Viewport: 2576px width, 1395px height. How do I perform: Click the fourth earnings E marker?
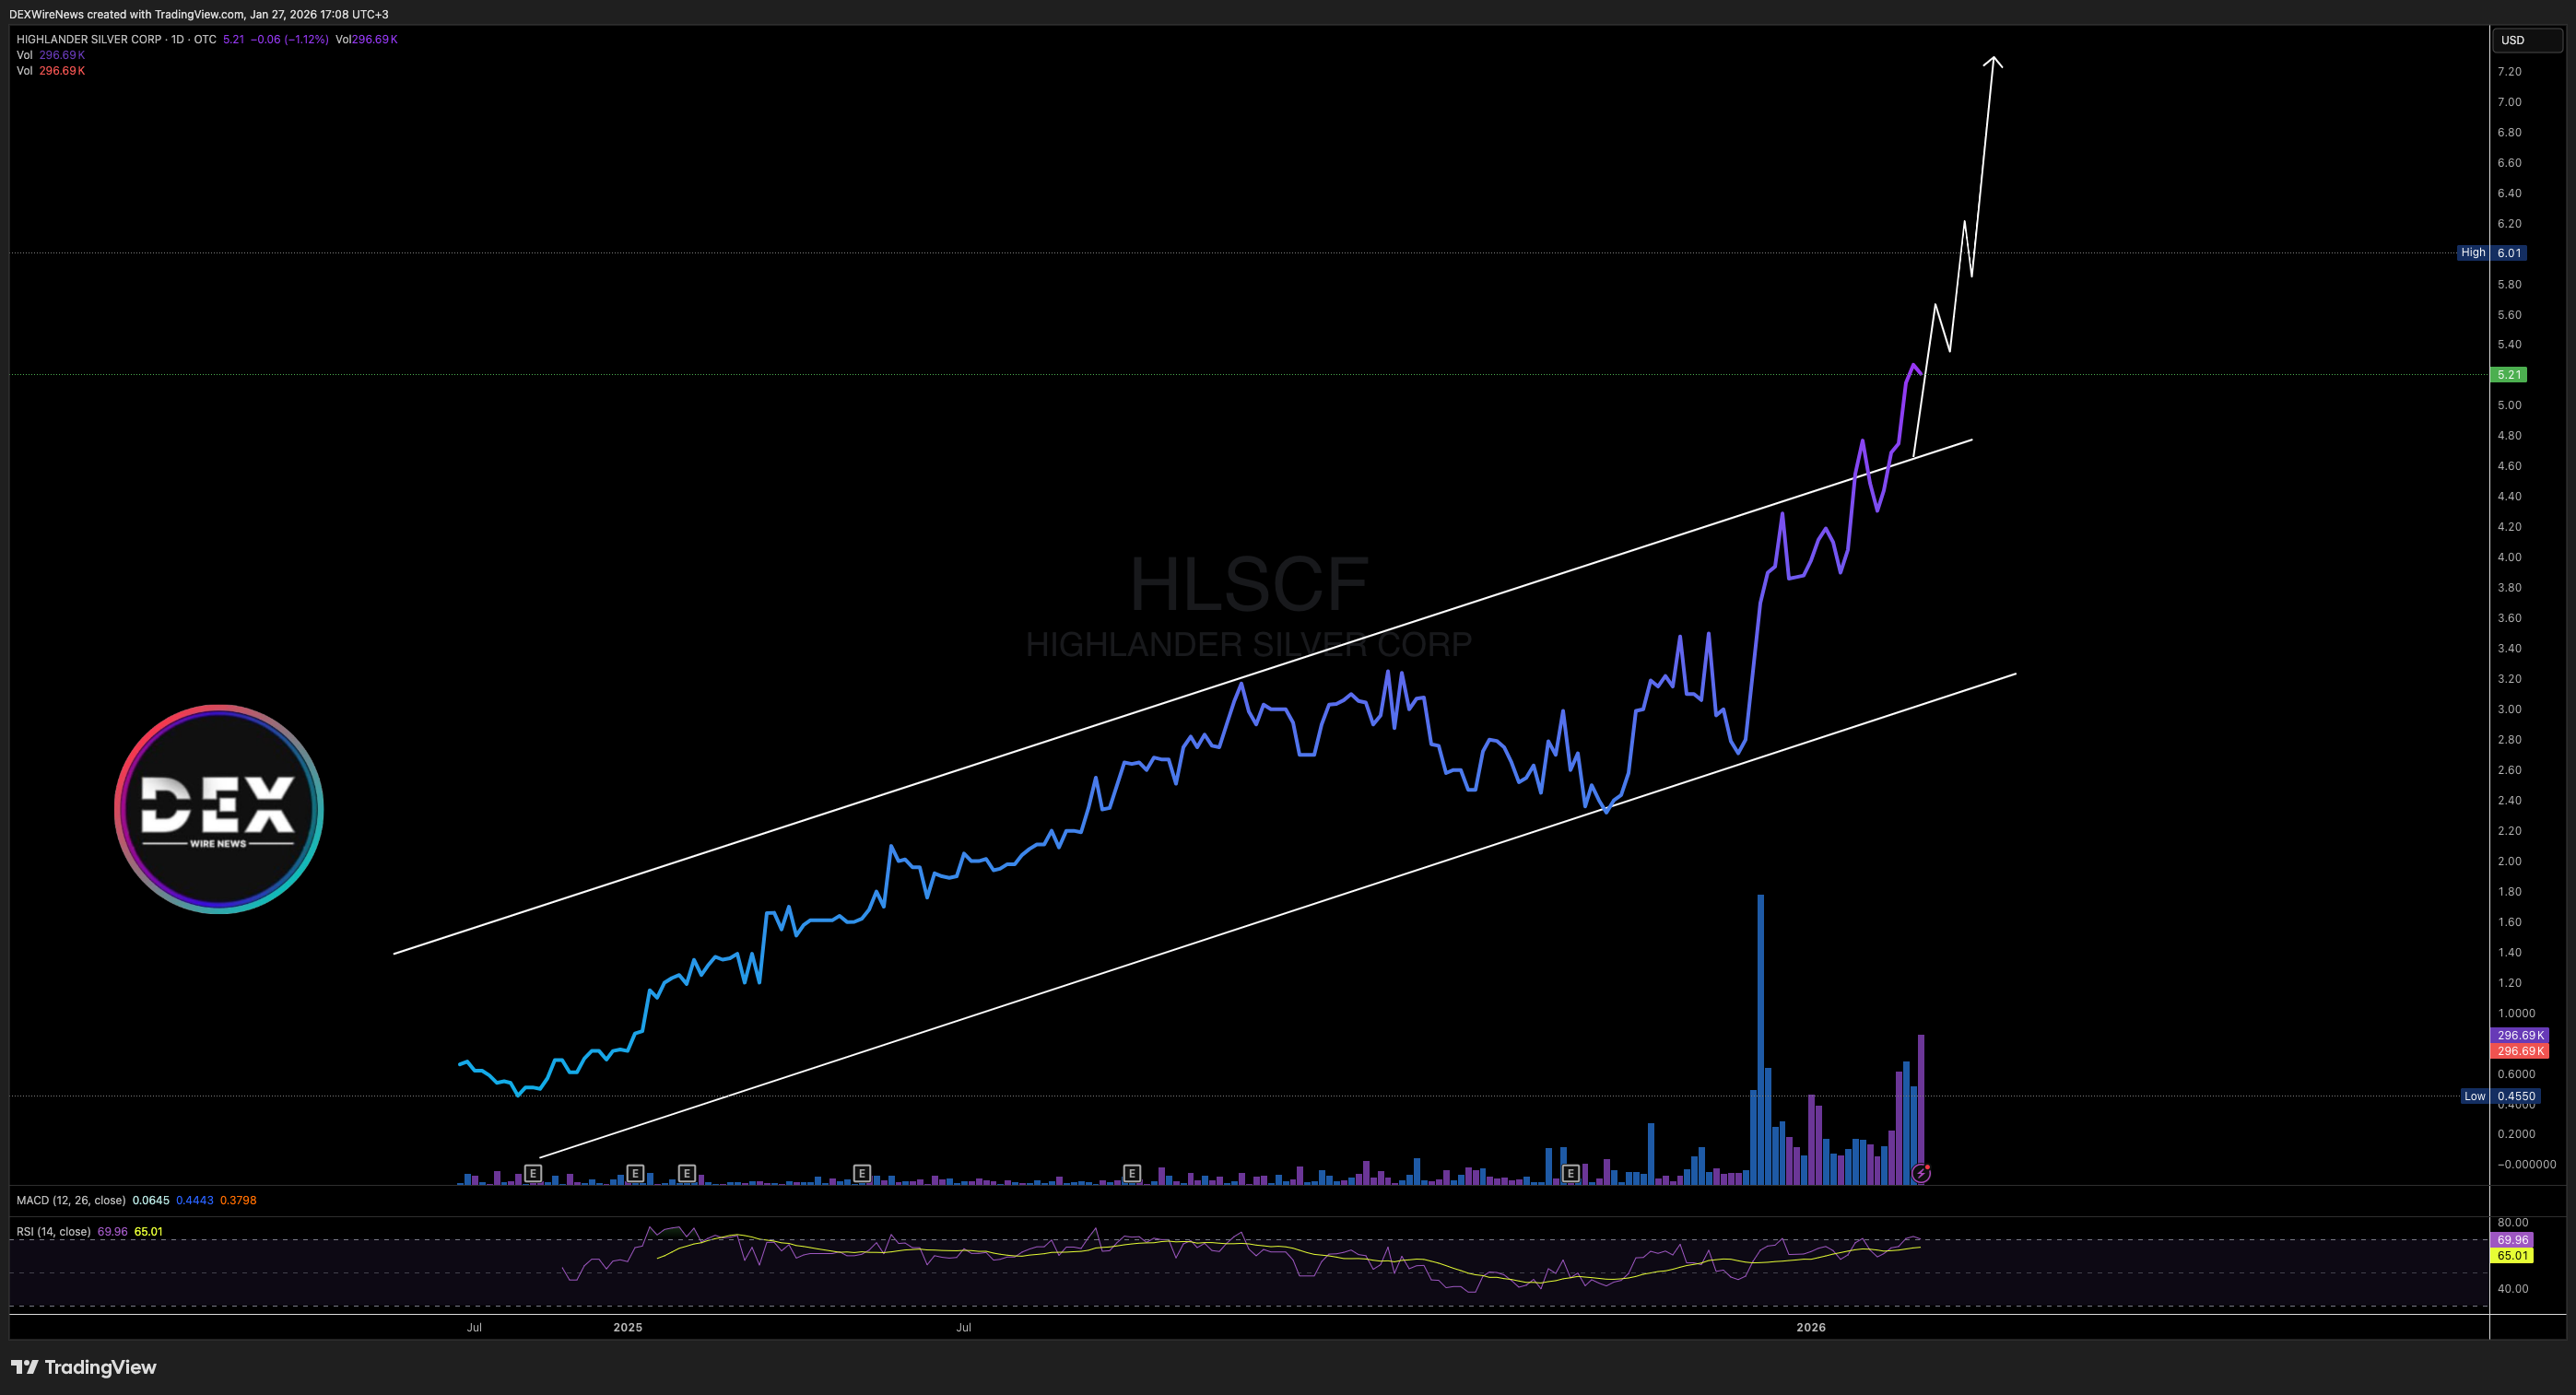point(862,1173)
